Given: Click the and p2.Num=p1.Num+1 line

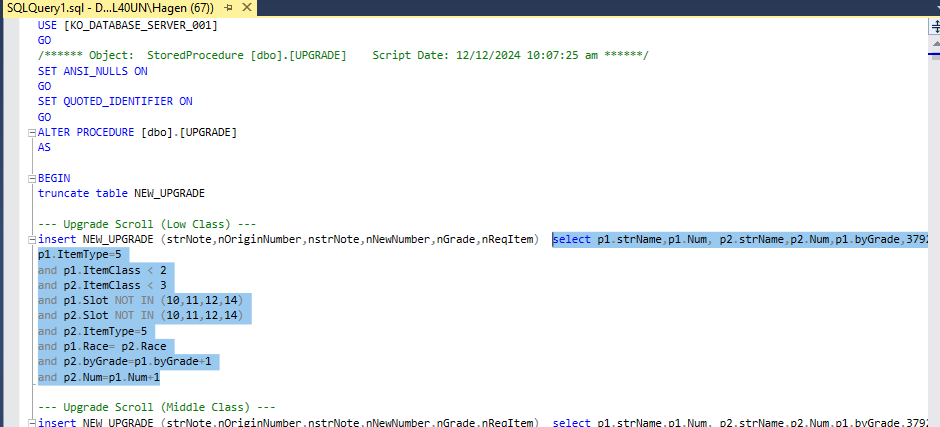Looking at the screenshot, I should 99,377.
